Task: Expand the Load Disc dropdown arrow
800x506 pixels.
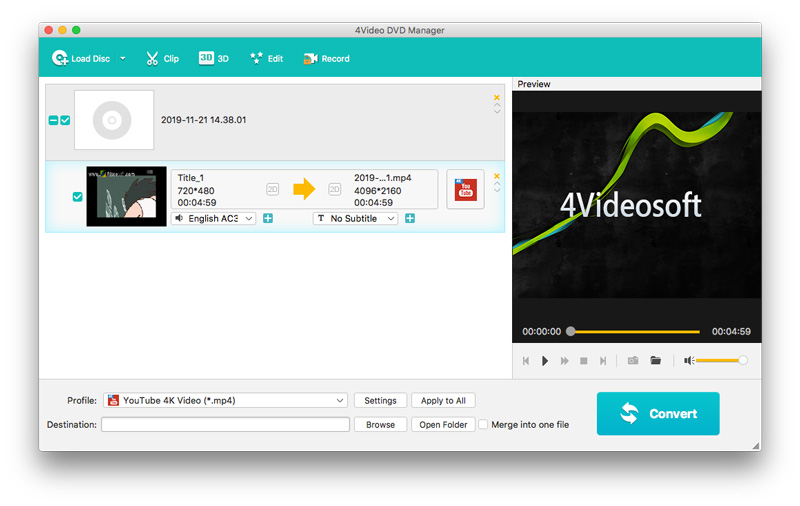Action: 123,59
